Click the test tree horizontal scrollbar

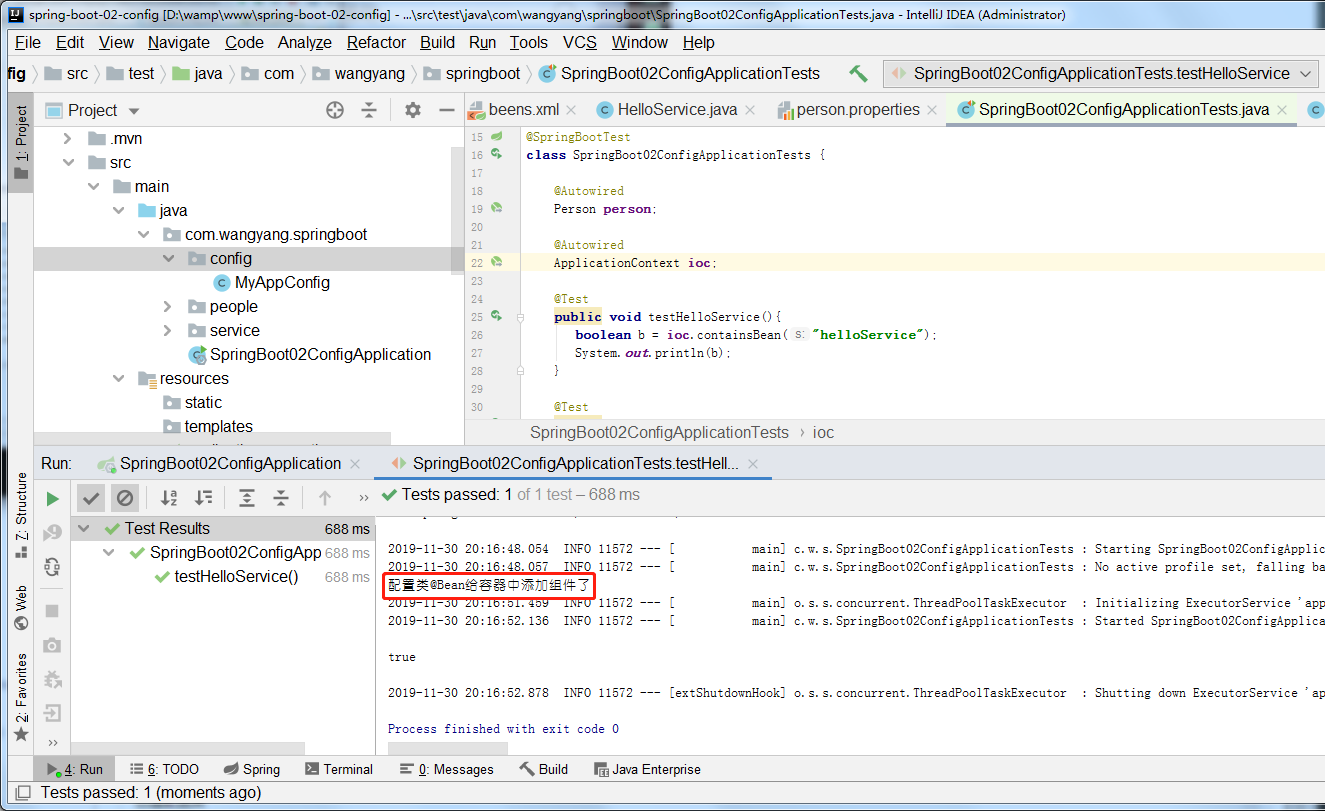click(x=187, y=748)
